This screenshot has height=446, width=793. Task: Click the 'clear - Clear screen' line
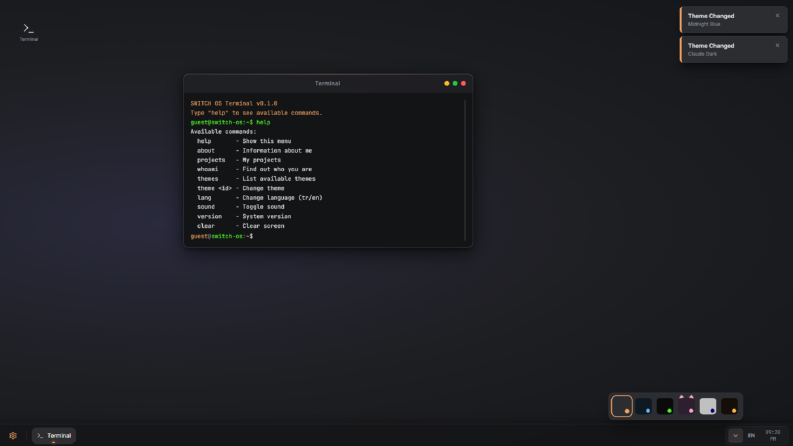click(x=241, y=226)
